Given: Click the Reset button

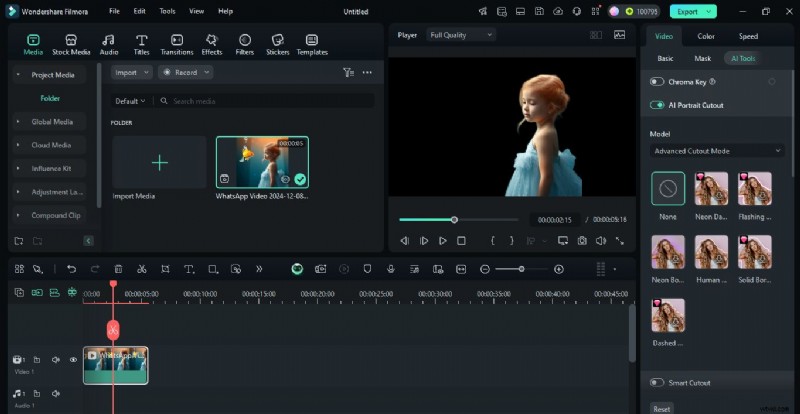Looking at the screenshot, I should [x=662, y=408].
